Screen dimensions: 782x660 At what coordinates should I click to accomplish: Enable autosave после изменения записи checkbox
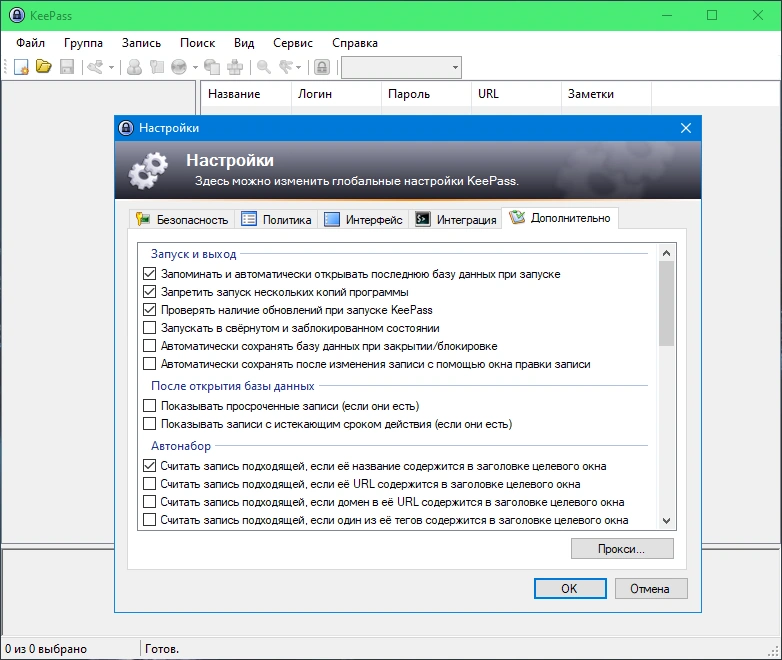point(149,364)
